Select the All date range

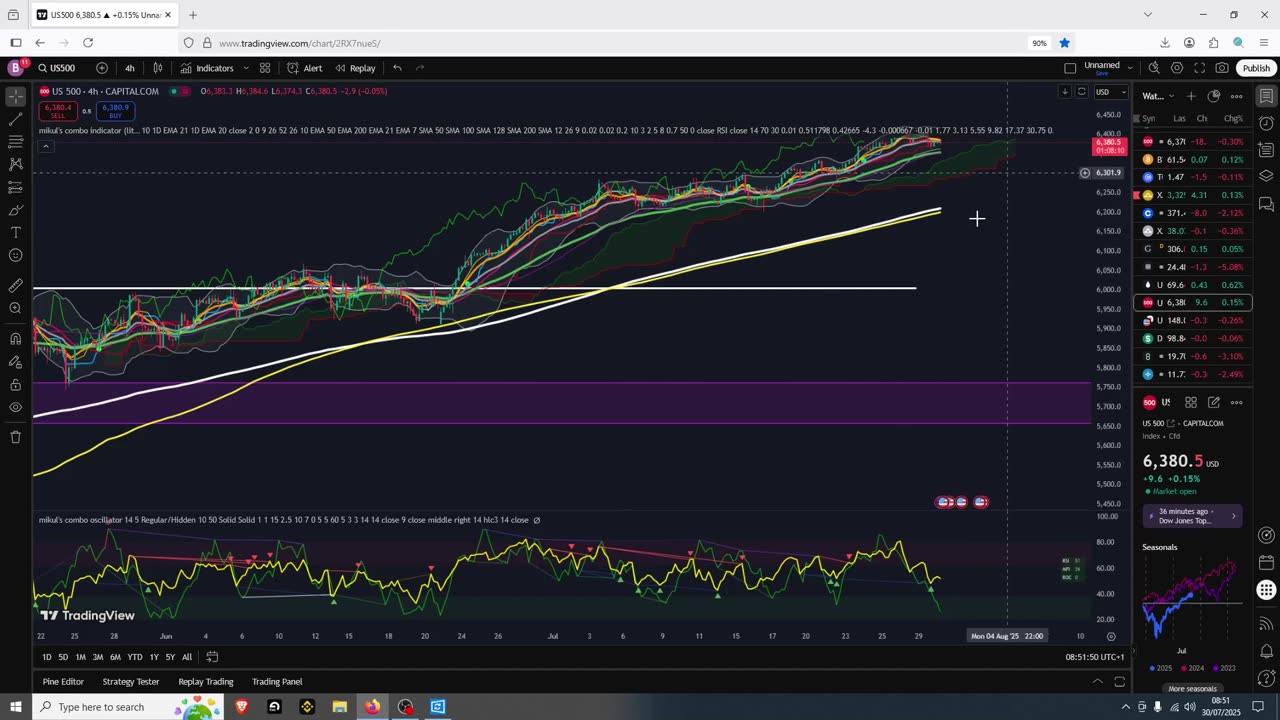pos(186,657)
